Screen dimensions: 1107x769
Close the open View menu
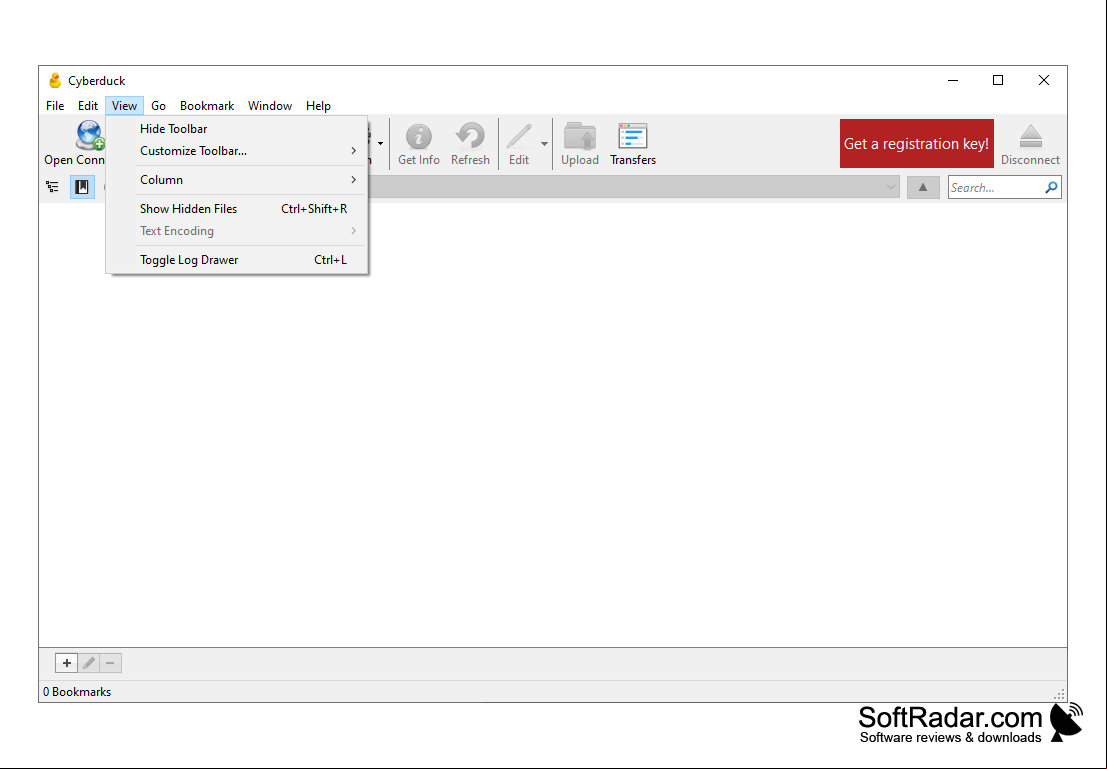click(124, 106)
